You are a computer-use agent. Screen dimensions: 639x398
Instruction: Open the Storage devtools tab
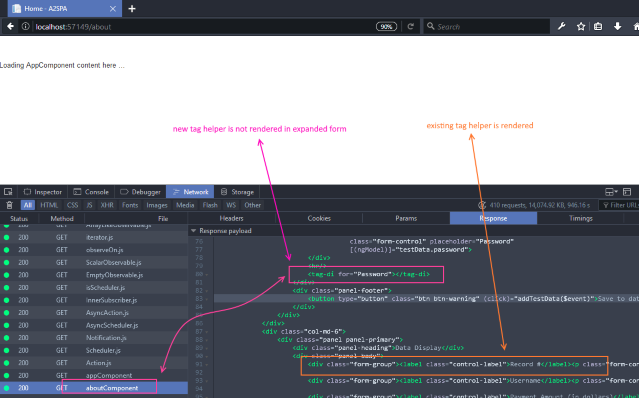pos(237,192)
